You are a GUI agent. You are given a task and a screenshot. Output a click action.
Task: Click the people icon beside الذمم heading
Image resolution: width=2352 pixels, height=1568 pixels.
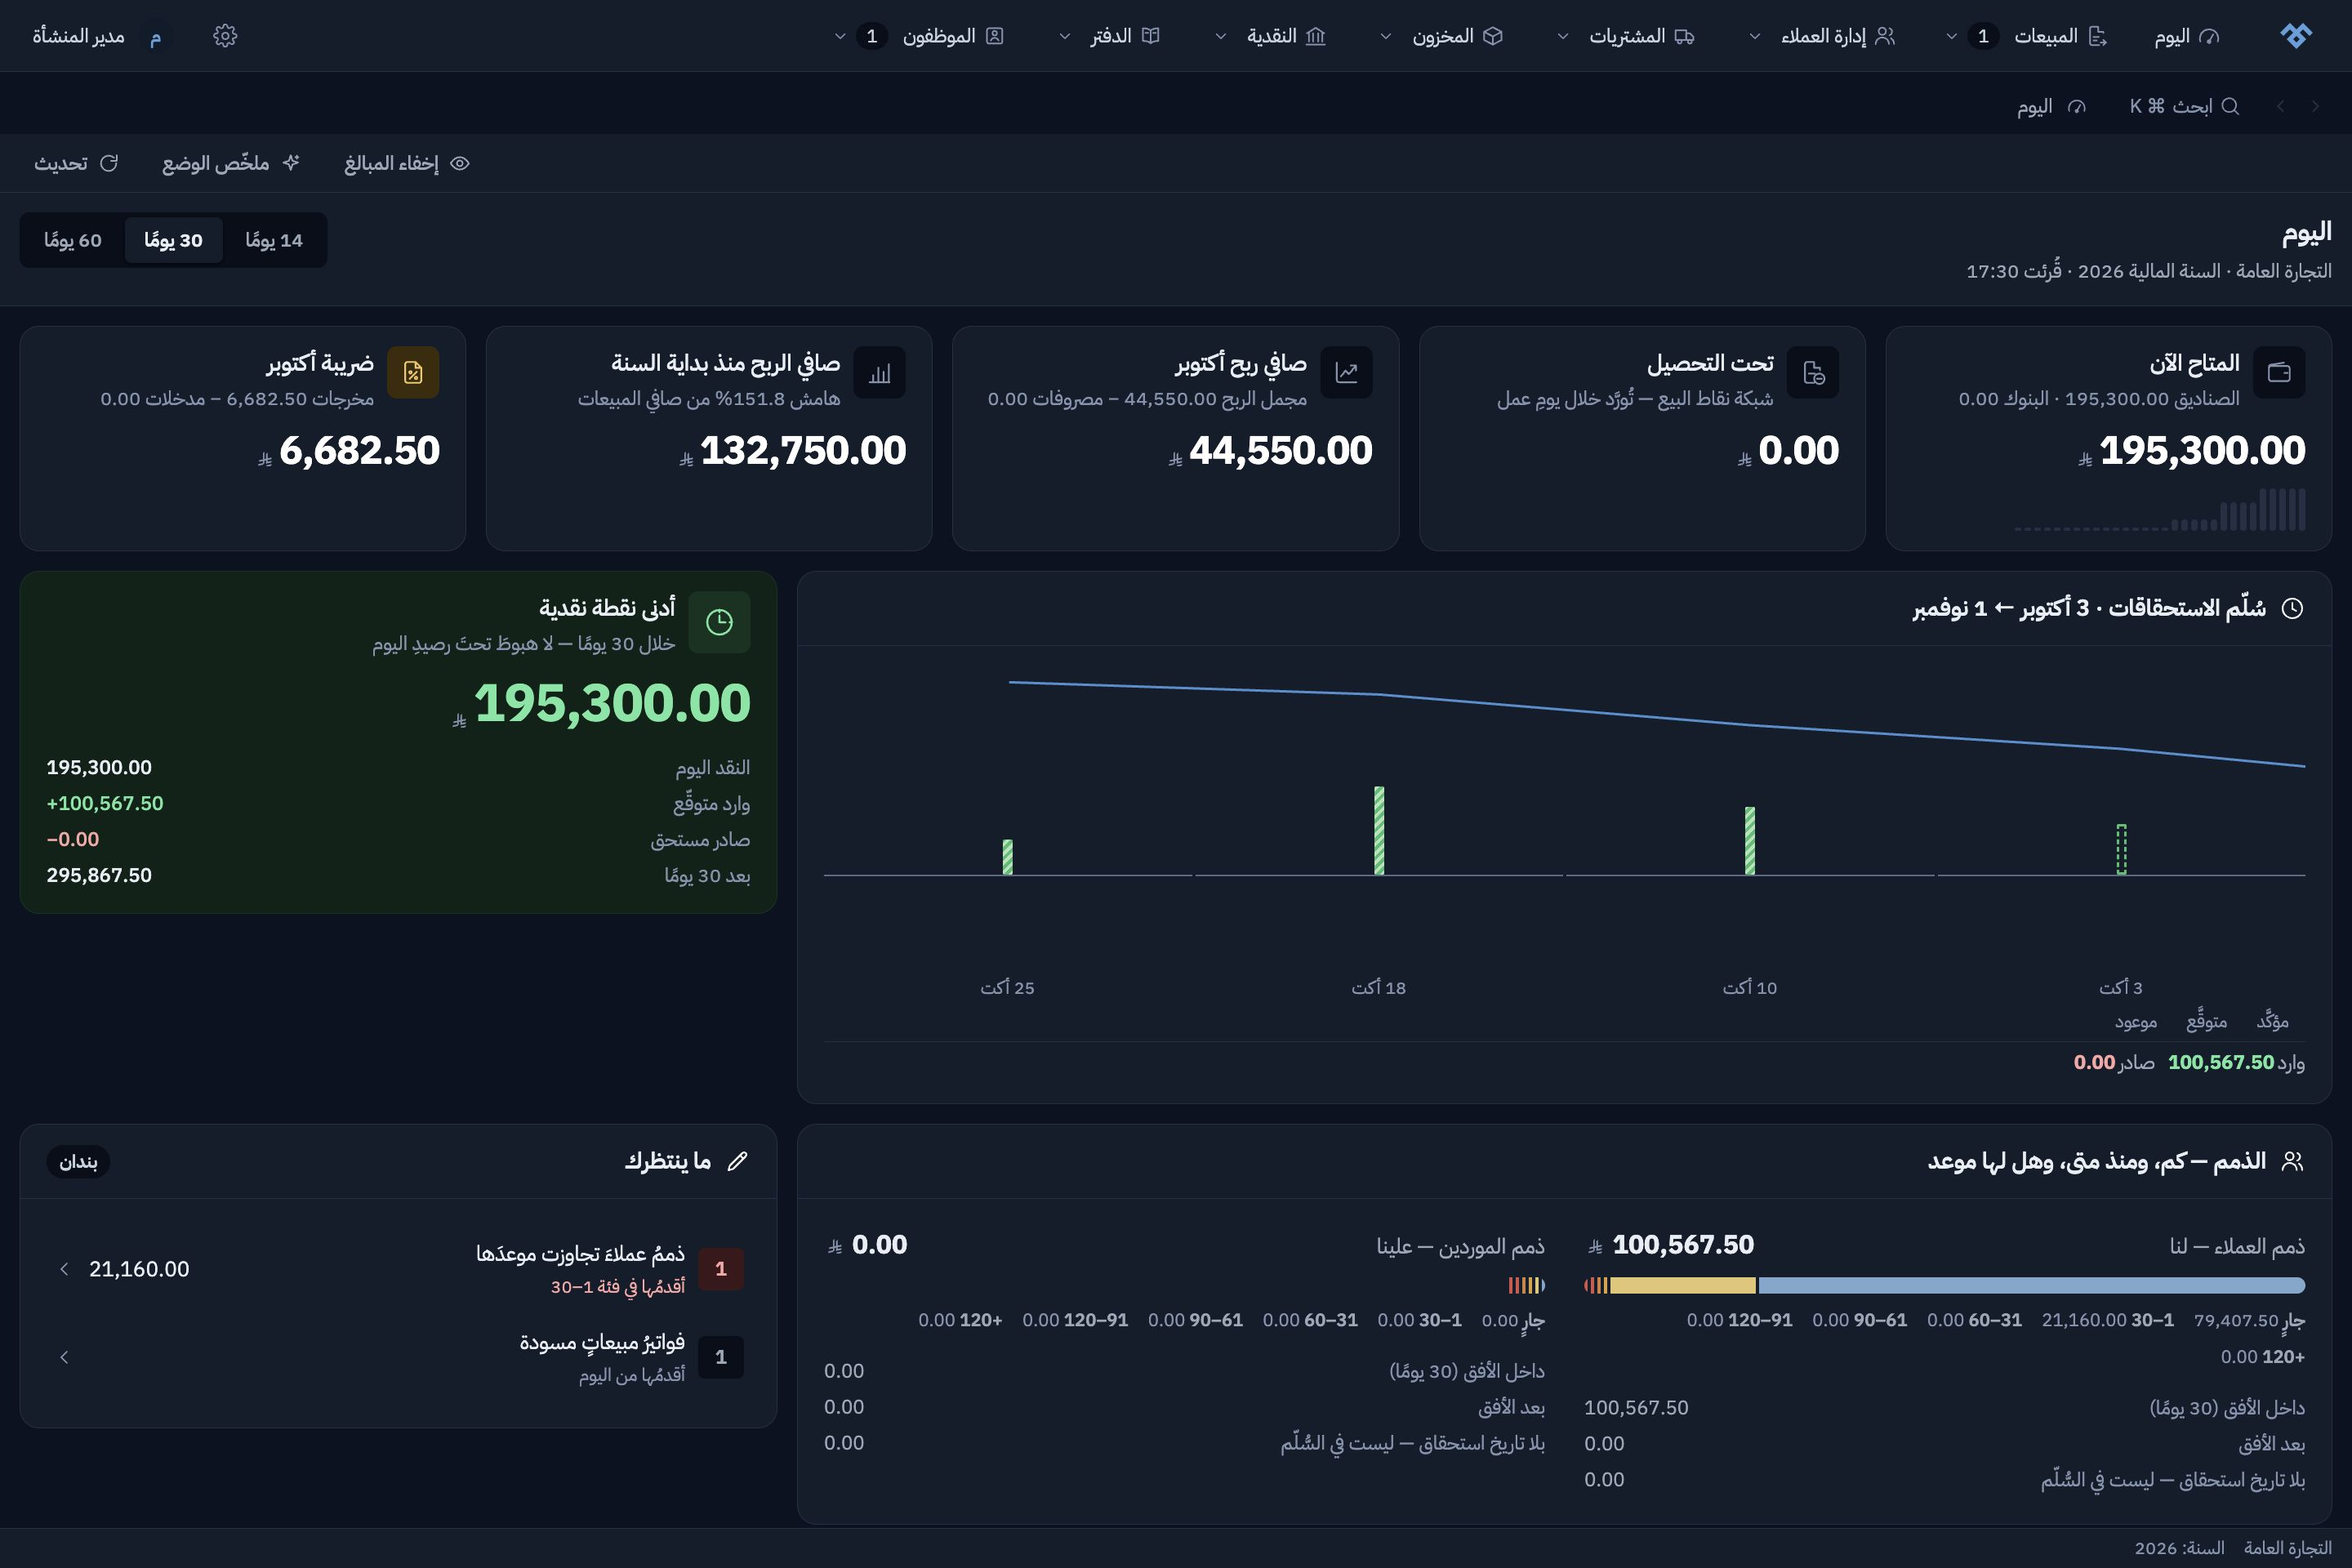click(x=2292, y=1161)
